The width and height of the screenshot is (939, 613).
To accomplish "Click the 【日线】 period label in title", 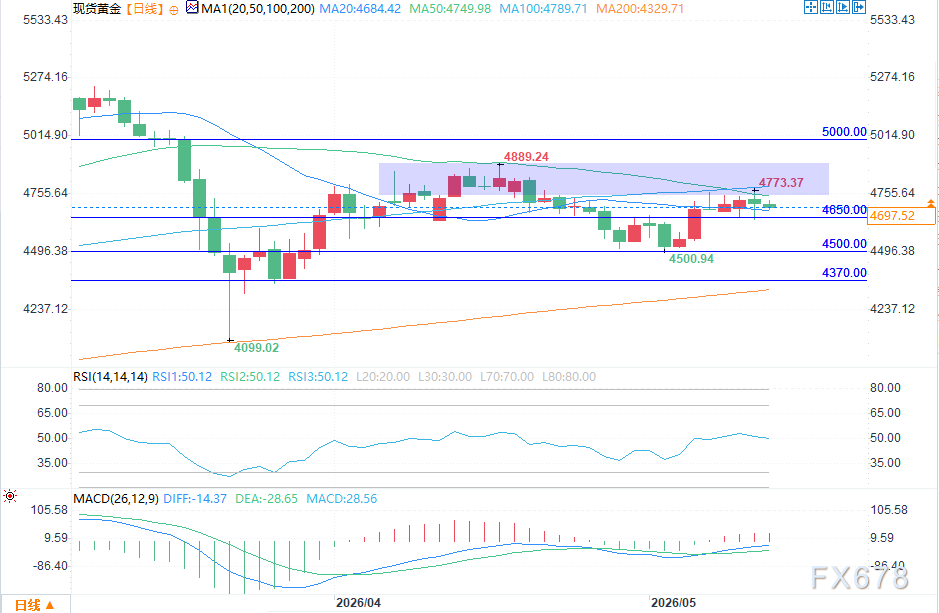I will (144, 9).
